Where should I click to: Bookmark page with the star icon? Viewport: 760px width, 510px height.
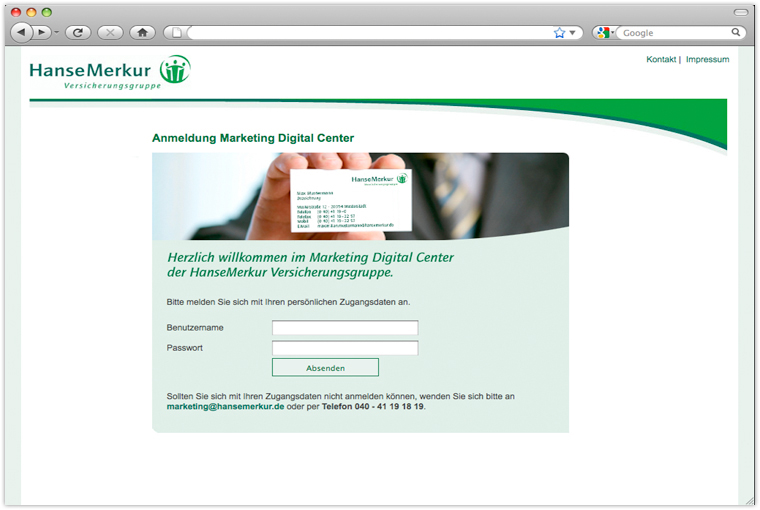click(560, 32)
